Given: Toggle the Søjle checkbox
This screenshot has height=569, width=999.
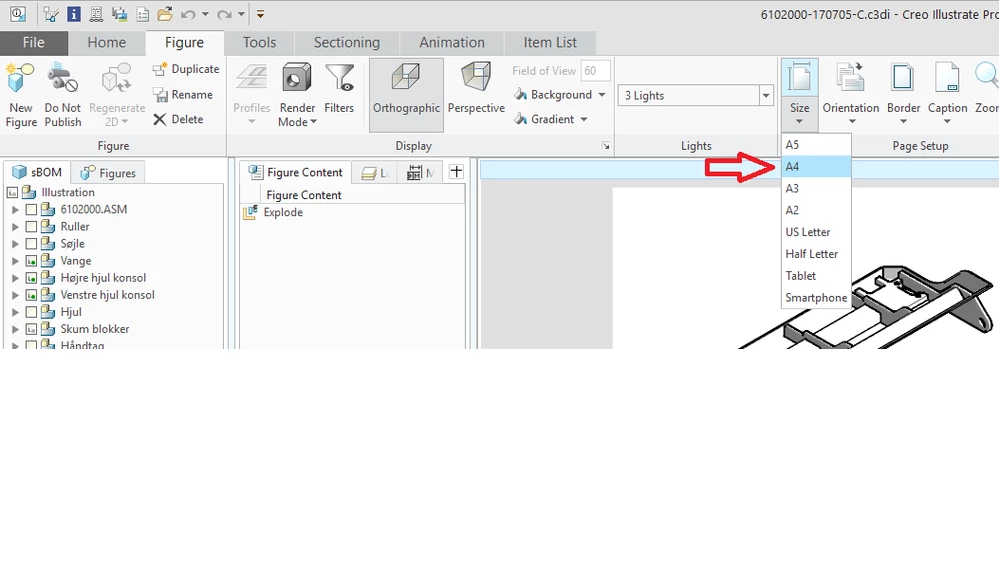Looking at the screenshot, I should [x=31, y=243].
